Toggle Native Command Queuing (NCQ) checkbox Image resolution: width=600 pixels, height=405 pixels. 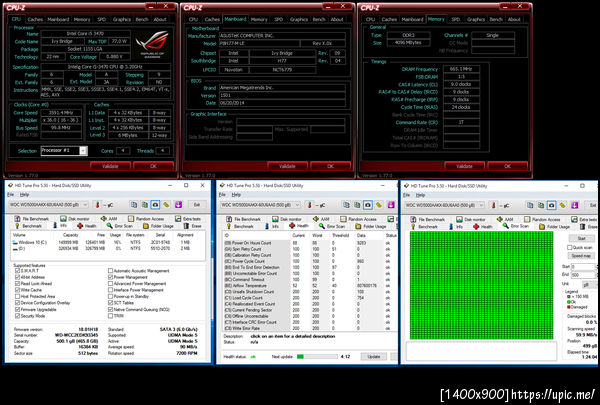(110, 309)
